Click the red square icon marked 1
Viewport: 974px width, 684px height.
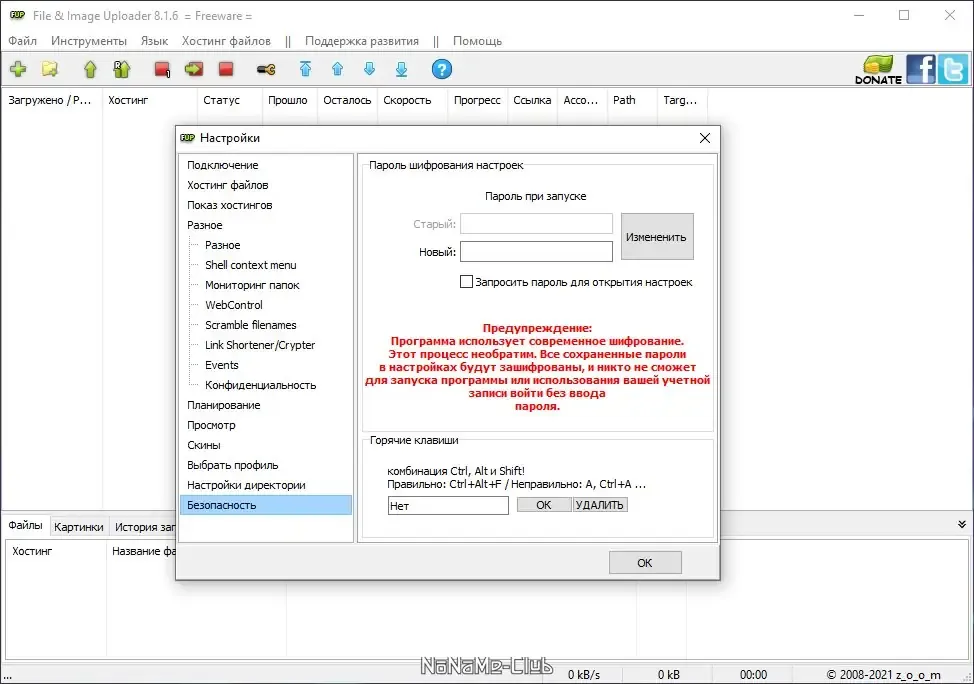coord(162,69)
